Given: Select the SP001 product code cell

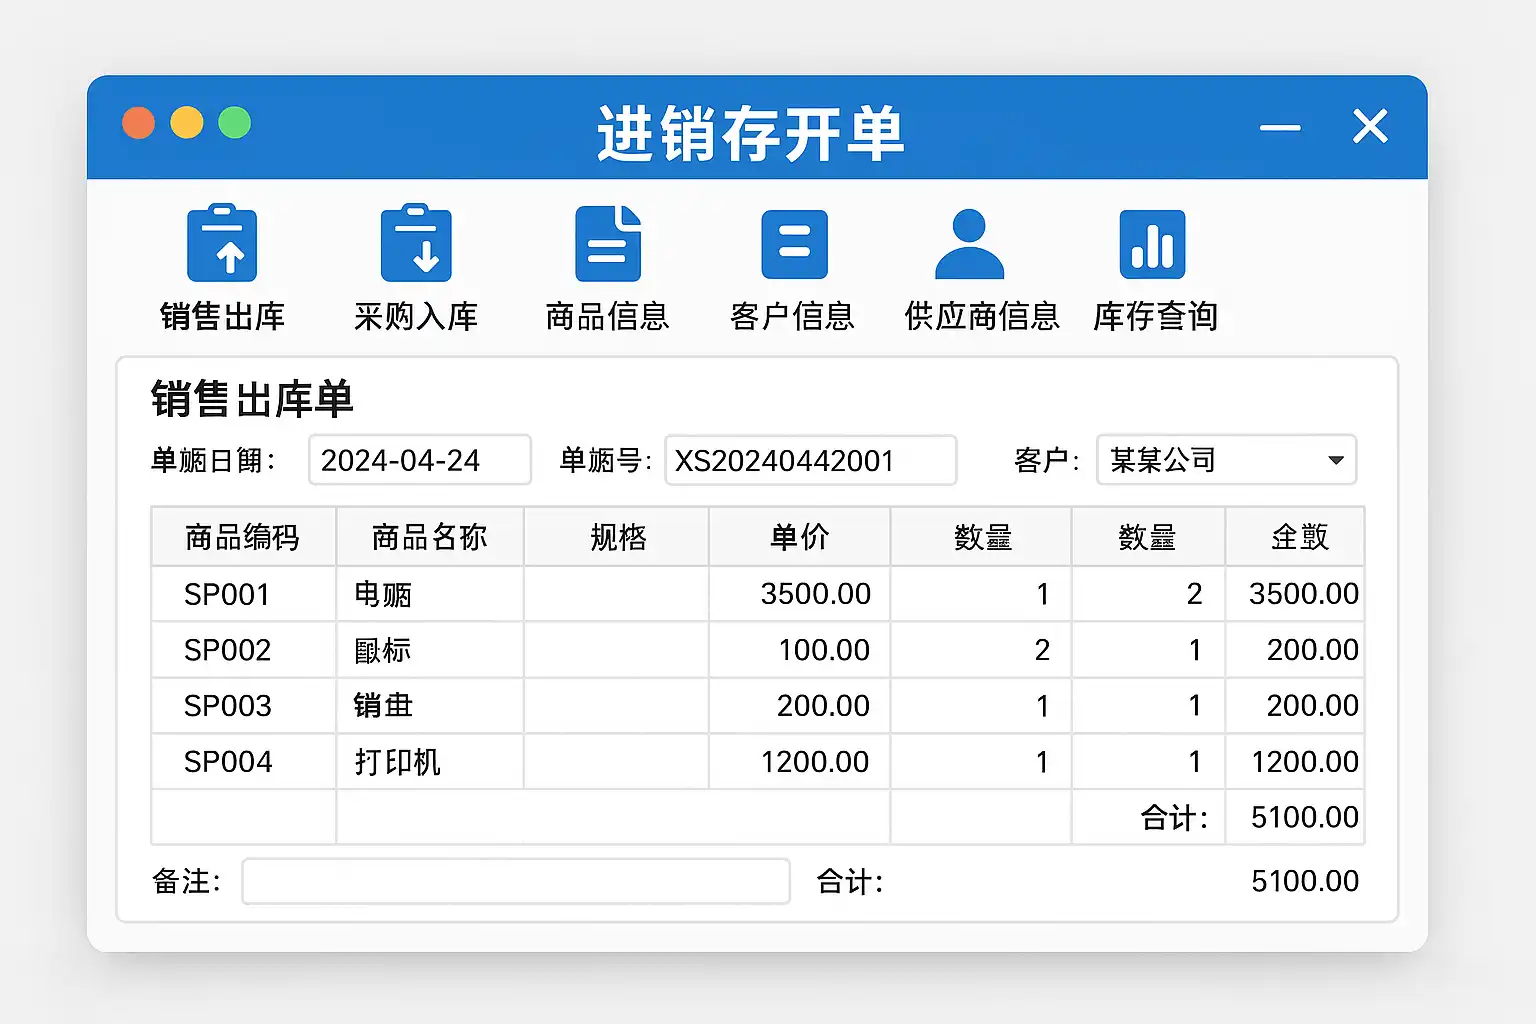Looking at the screenshot, I should (x=243, y=594).
